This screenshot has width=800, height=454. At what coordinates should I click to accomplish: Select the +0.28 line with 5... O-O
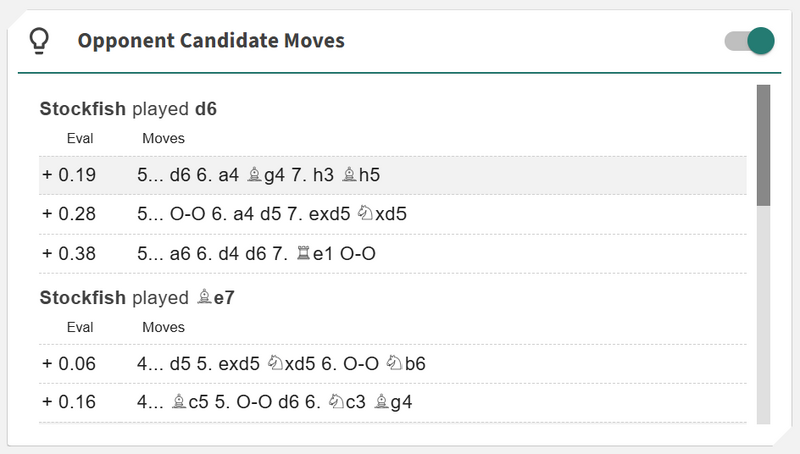(x=392, y=214)
